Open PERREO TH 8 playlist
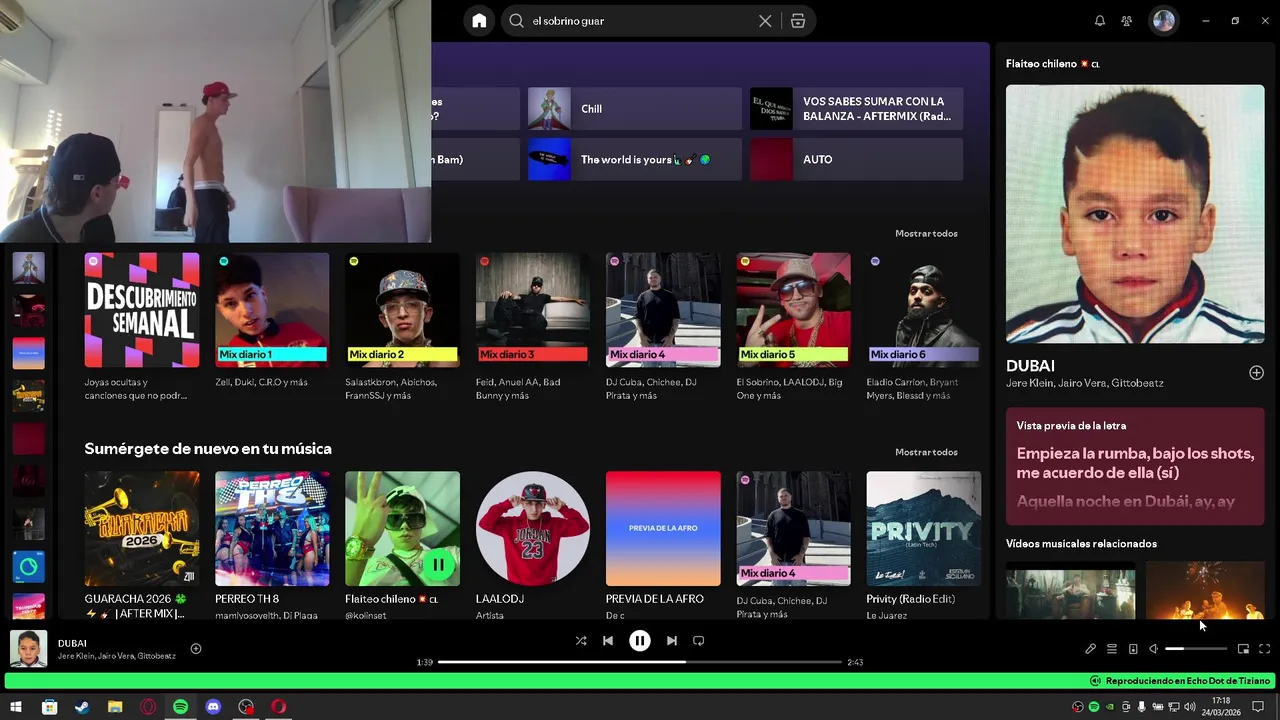 coord(272,529)
